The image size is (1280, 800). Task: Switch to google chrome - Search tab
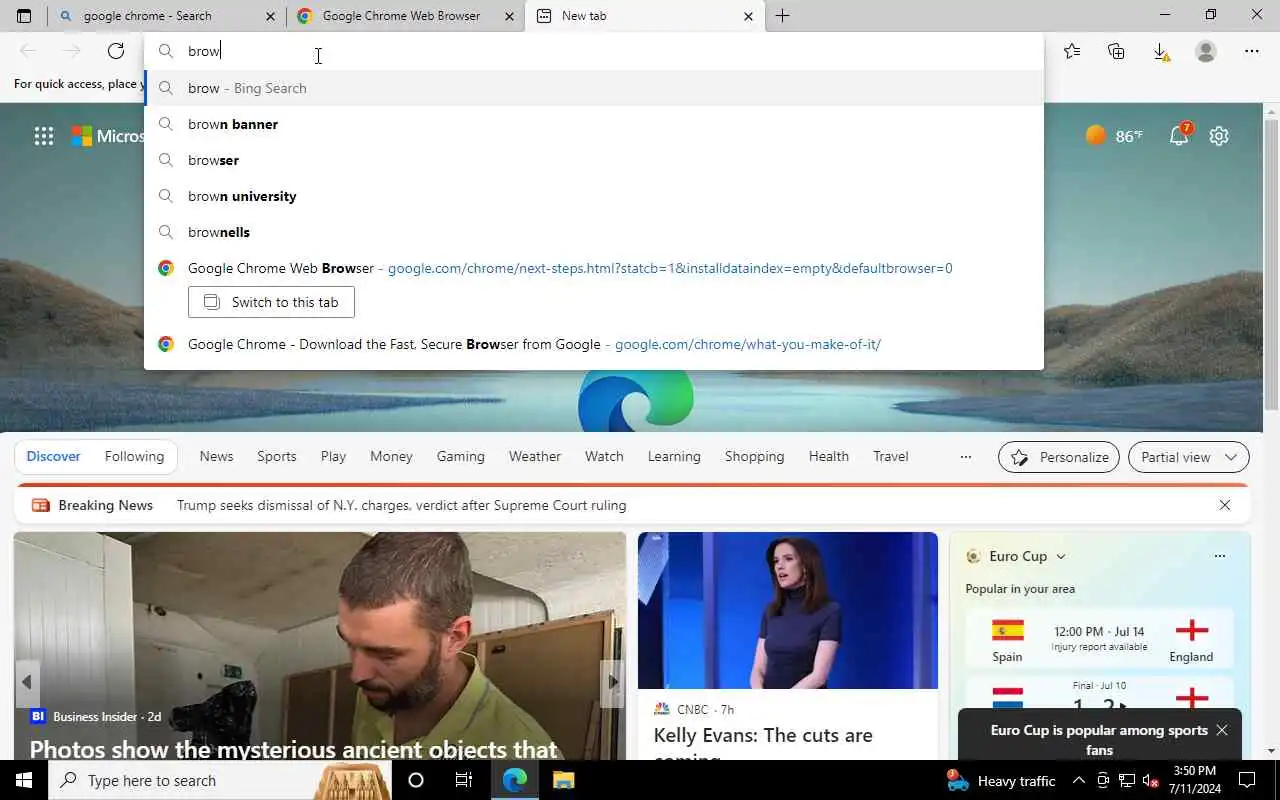(x=167, y=16)
